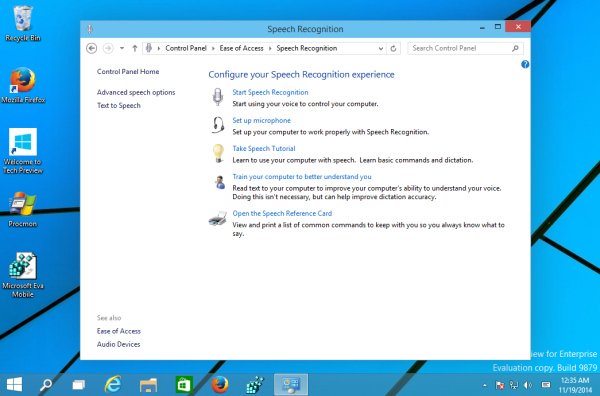Click the person icon beside Train your computer
Screen dimensions: 600x396
(220, 183)
